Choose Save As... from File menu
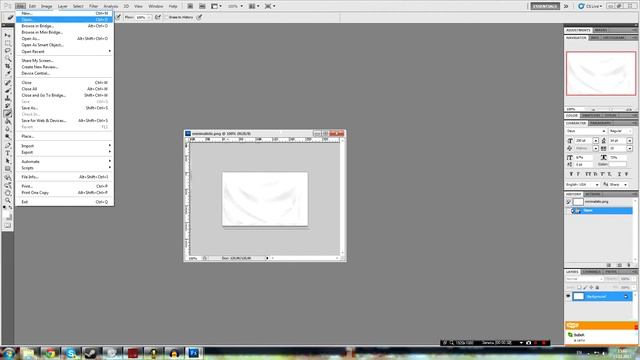Screen dimensions: 640x360 pyautogui.click(x=65, y=108)
